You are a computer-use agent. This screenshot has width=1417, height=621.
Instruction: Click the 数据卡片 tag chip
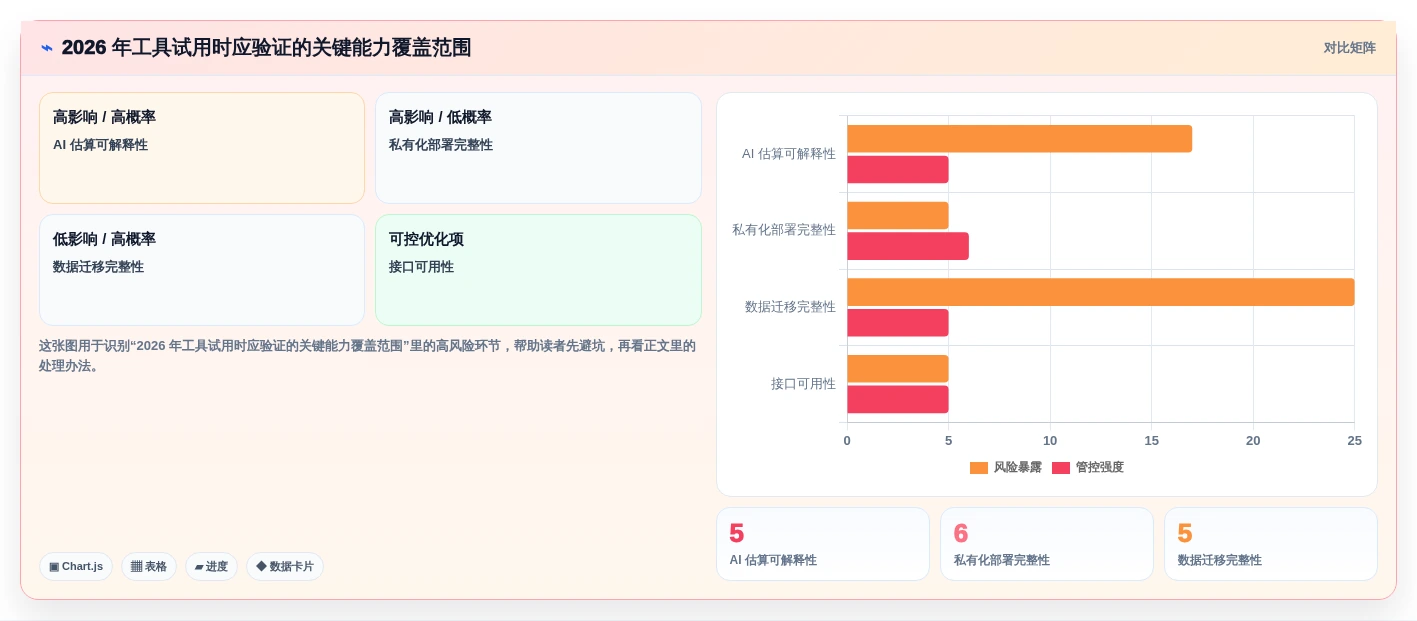[x=285, y=566]
